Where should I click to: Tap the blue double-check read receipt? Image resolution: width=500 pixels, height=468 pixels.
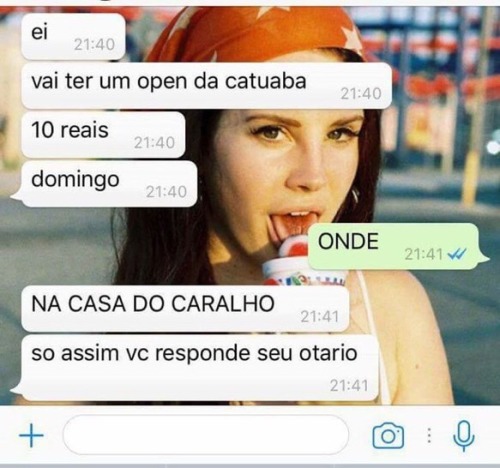pos(456,255)
